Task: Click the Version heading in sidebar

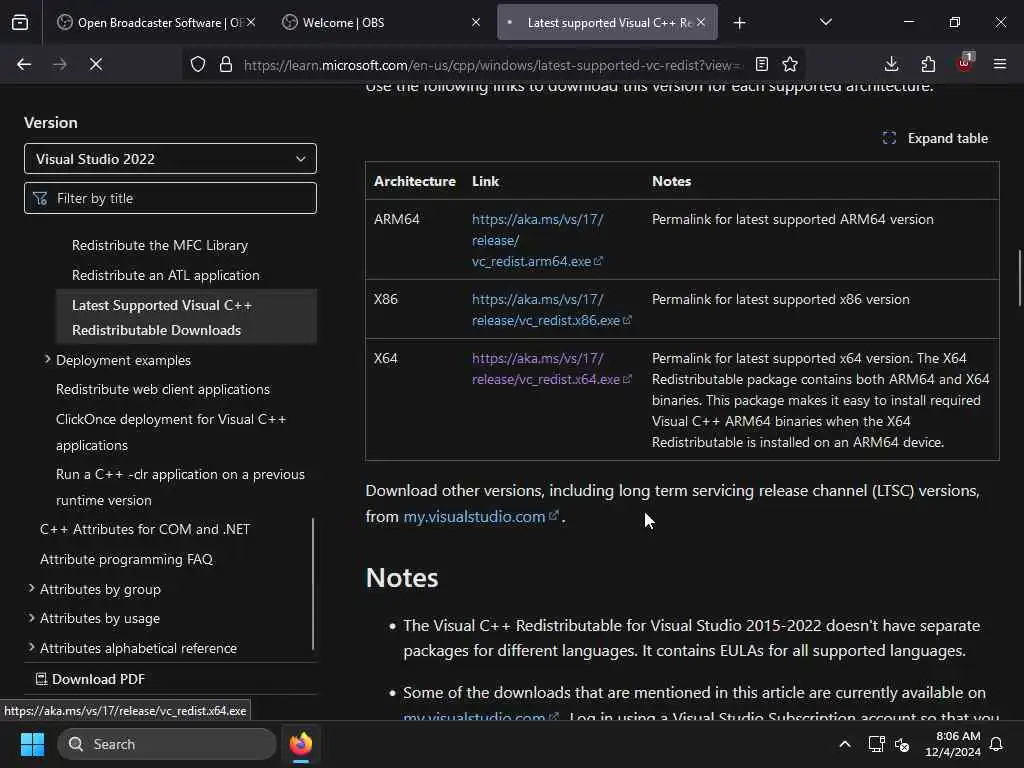Action: (50, 123)
